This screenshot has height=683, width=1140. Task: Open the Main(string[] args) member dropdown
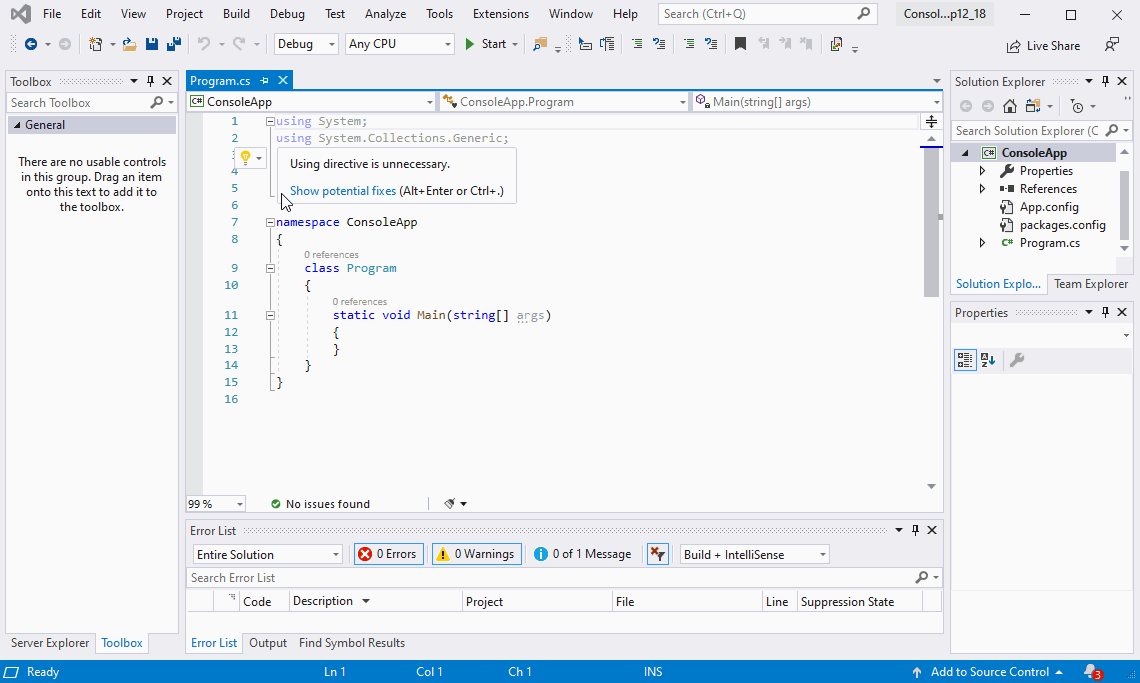pos(817,102)
